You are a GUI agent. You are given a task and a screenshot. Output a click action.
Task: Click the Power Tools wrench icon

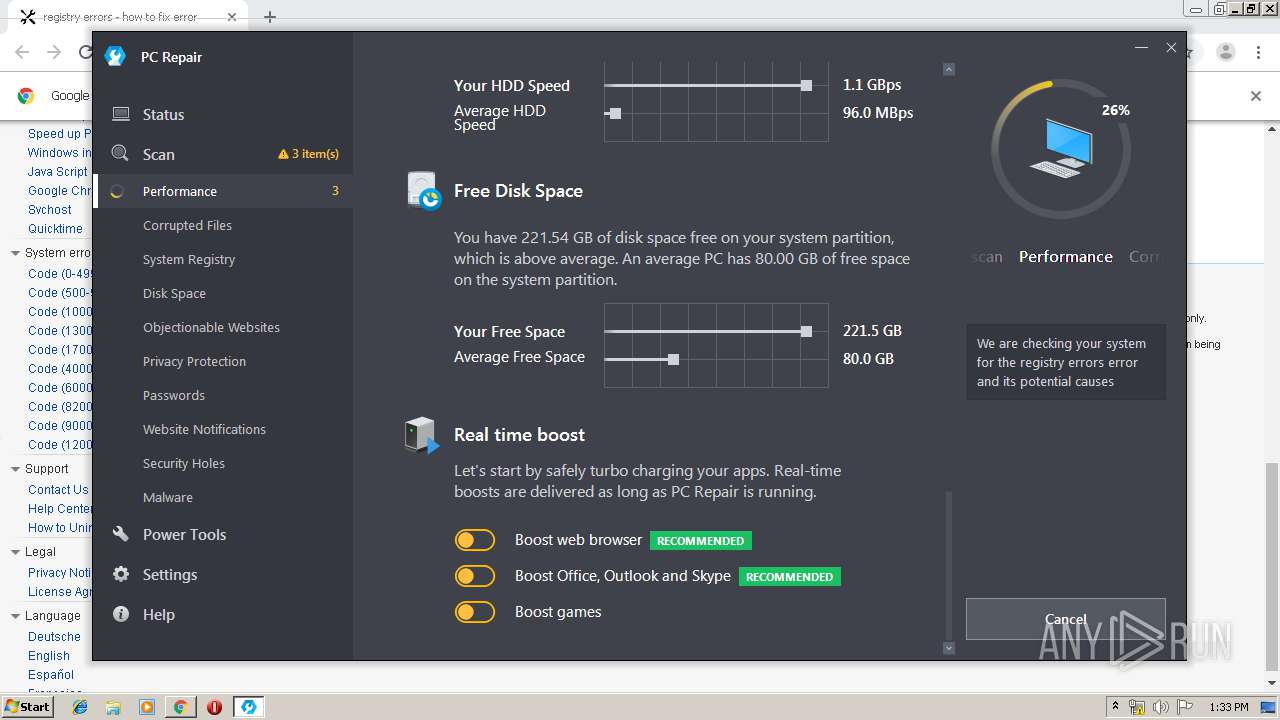pos(120,534)
